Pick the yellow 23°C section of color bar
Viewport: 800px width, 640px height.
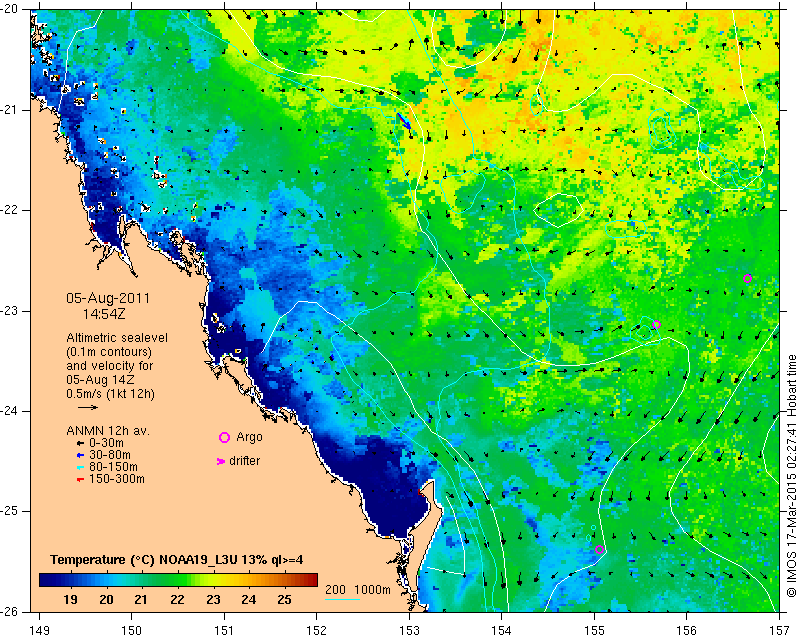click(213, 580)
